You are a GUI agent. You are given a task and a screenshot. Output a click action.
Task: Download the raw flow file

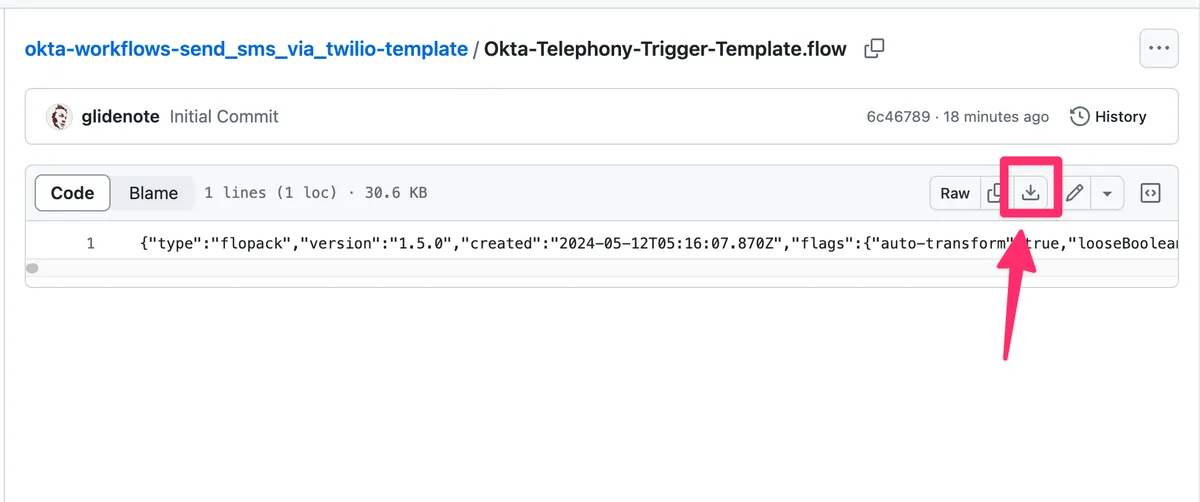click(1031, 193)
